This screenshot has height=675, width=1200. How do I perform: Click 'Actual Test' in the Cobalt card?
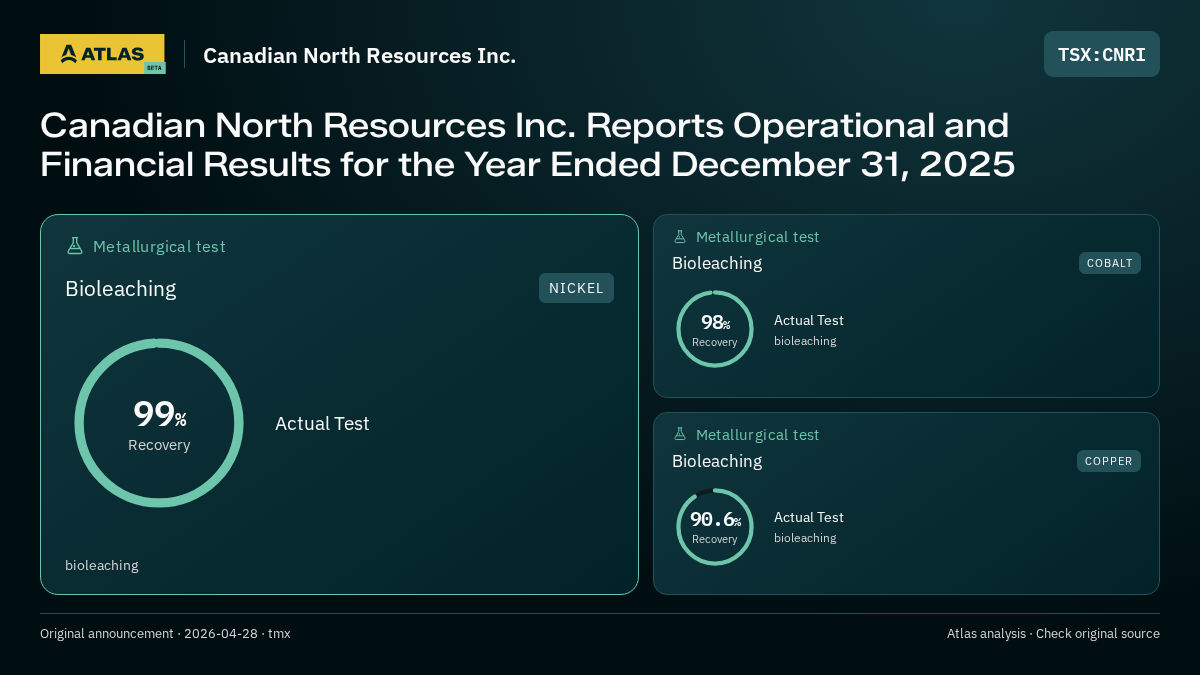(x=809, y=320)
